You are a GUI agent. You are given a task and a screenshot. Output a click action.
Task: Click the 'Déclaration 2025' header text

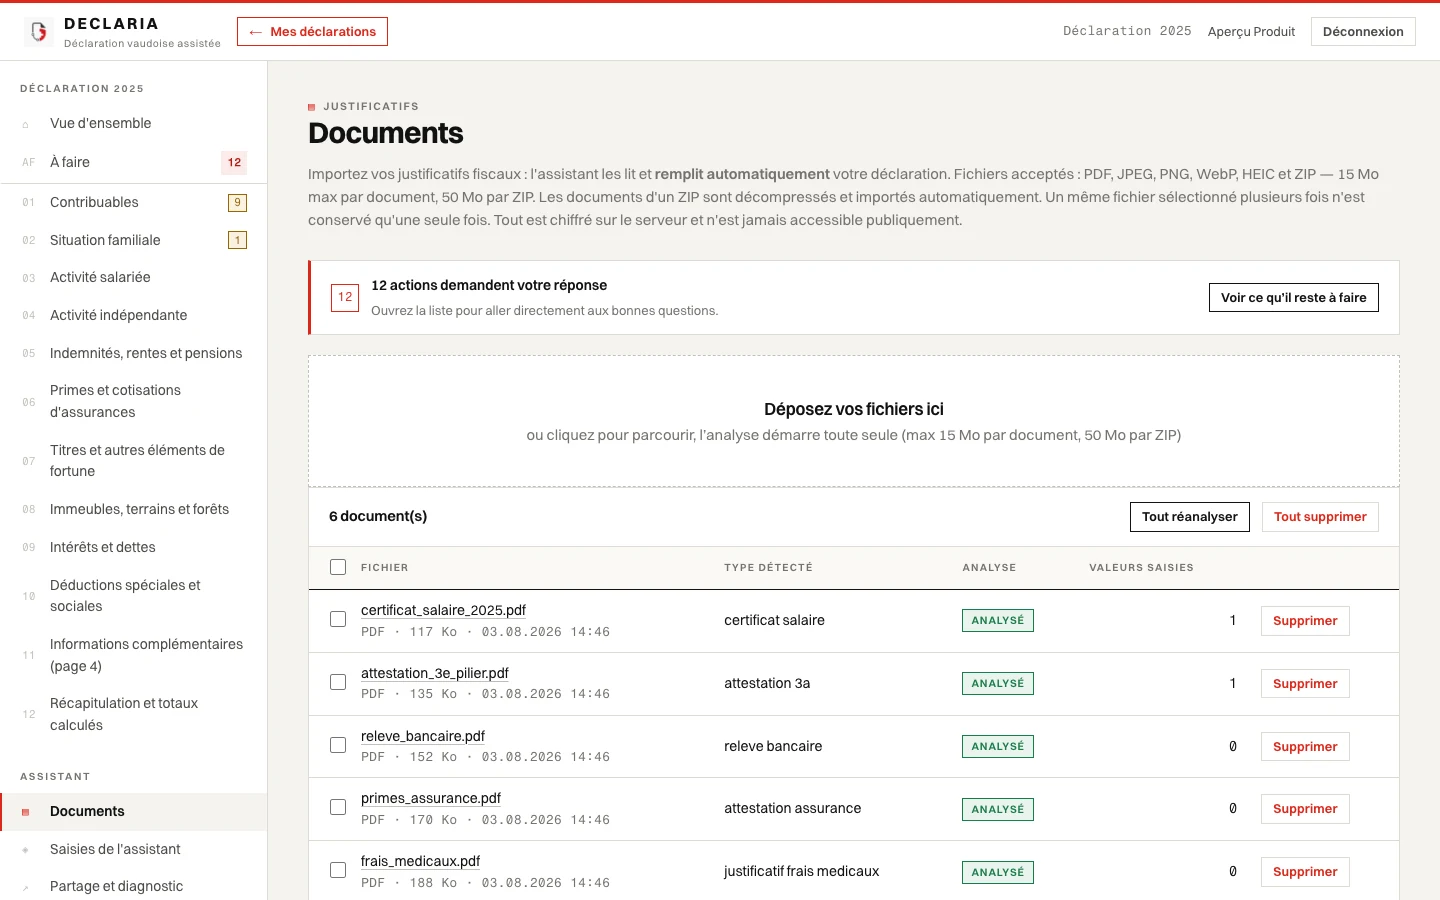(x=1127, y=31)
